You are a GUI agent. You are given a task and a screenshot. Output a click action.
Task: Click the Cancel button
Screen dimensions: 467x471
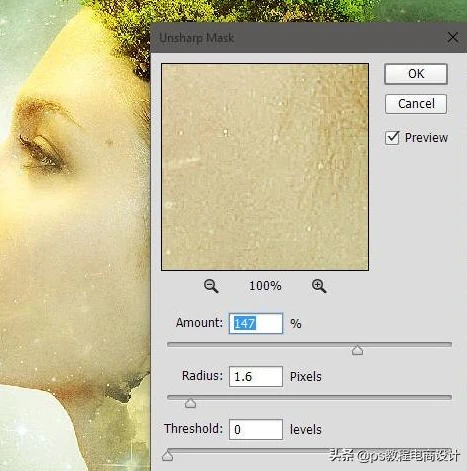(x=416, y=104)
